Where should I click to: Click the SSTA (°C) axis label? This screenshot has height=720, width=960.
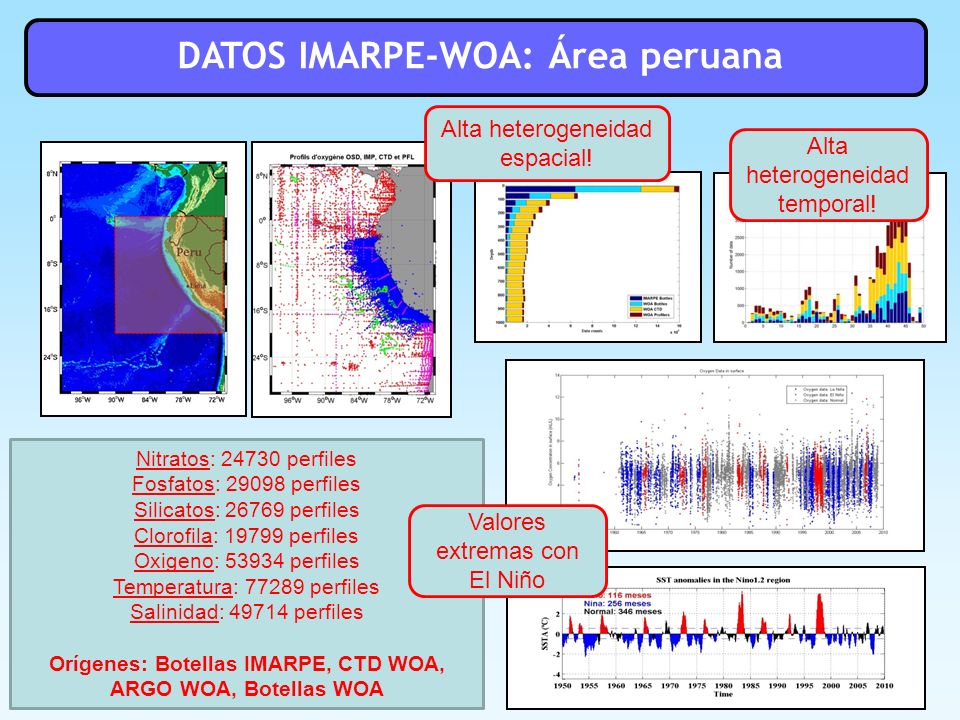[x=545, y=633]
